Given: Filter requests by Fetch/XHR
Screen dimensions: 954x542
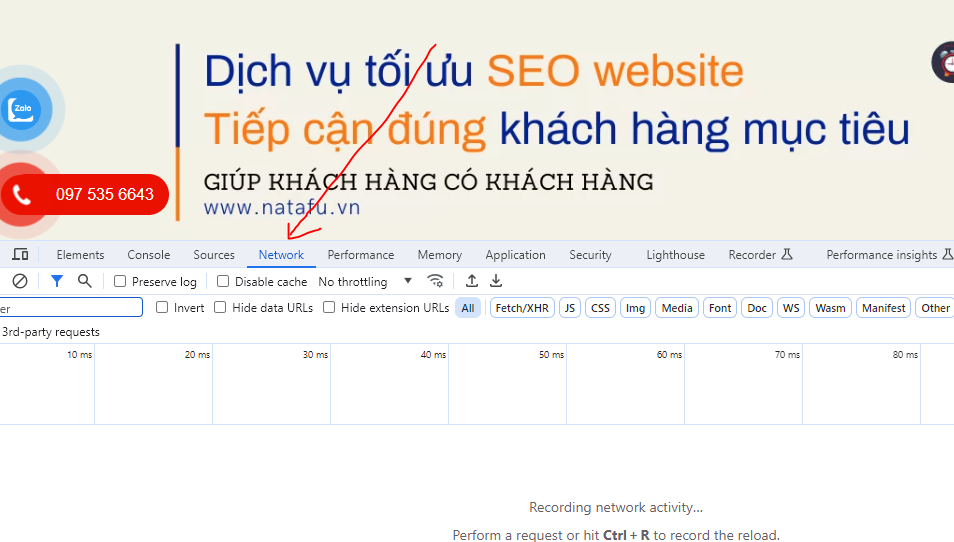Looking at the screenshot, I should point(522,308).
